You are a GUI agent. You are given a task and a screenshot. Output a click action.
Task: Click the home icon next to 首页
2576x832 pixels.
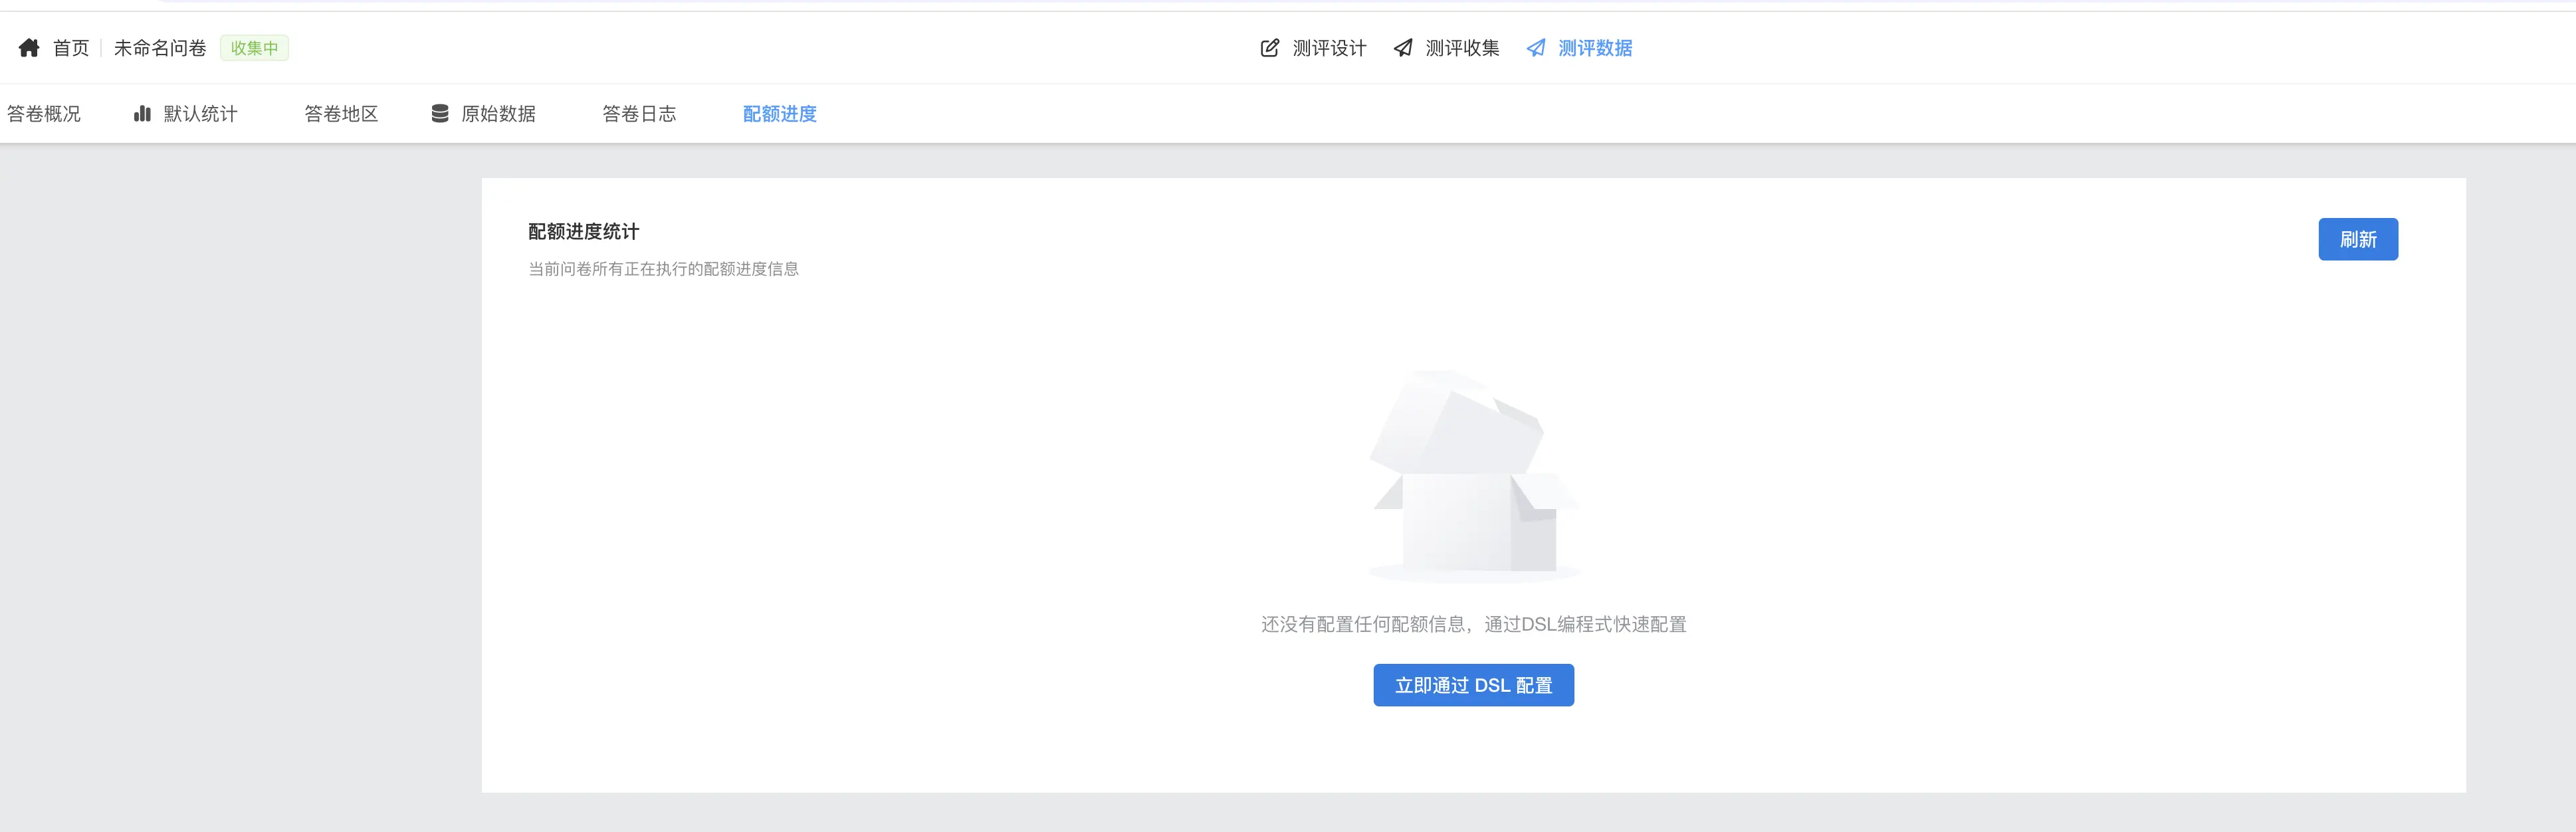pos(29,48)
